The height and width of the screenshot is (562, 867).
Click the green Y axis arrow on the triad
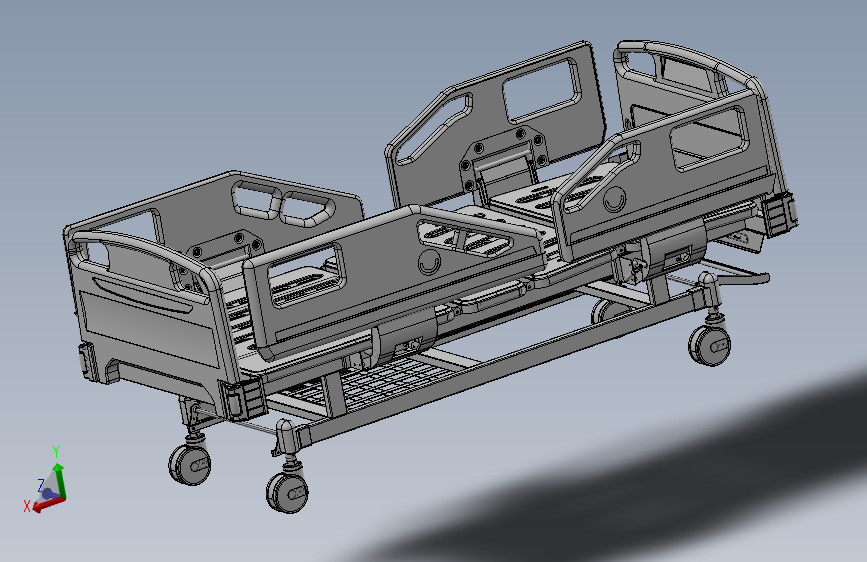(60, 481)
